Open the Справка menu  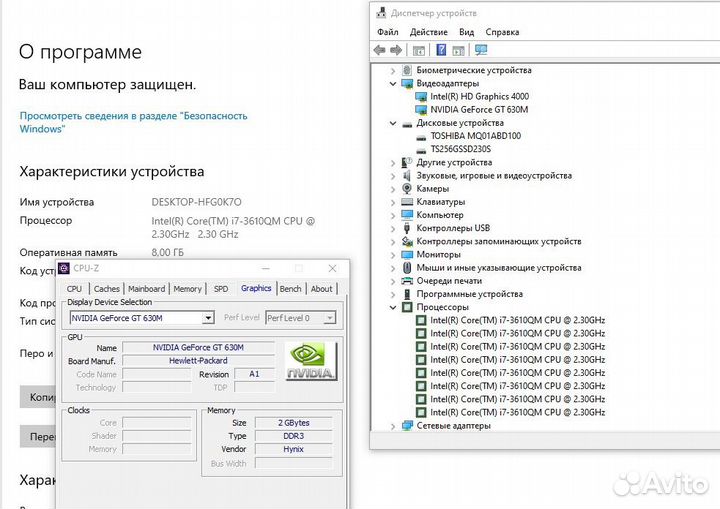point(502,32)
